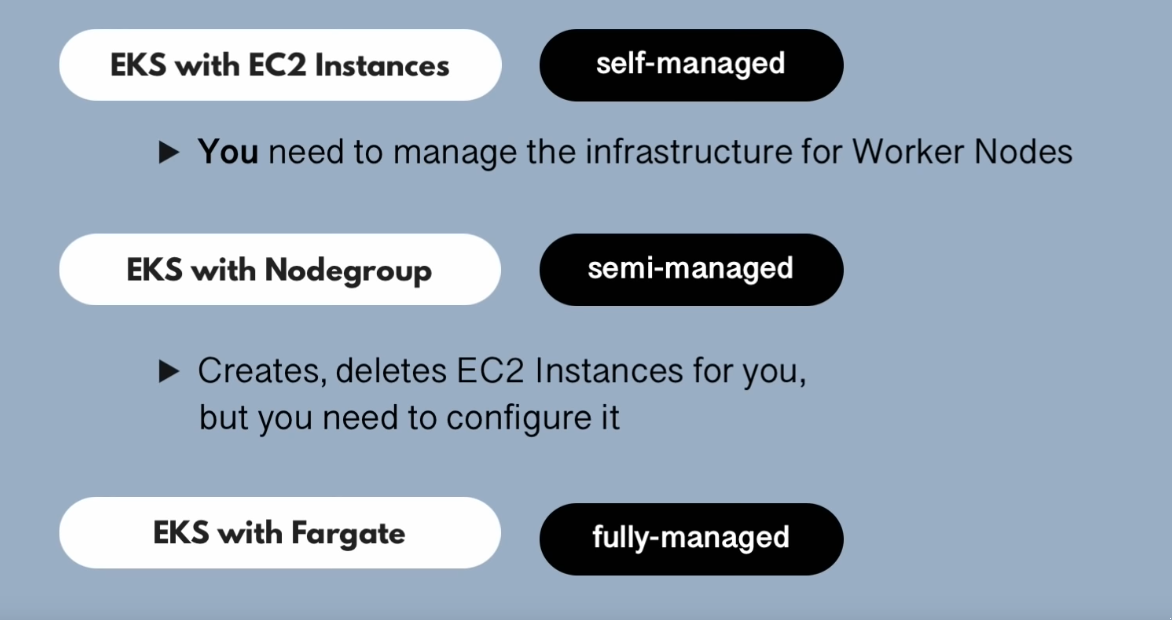Image resolution: width=1172 pixels, height=620 pixels.
Task: Click the bold word 'You'
Action: coord(228,153)
